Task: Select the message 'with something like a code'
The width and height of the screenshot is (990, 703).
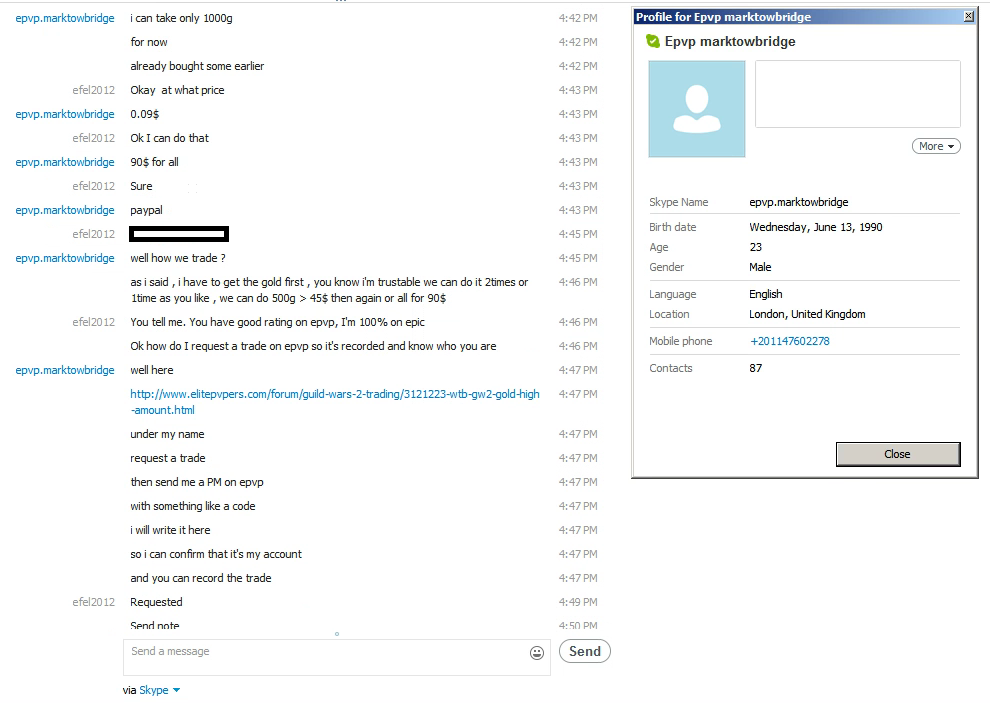Action: point(193,506)
